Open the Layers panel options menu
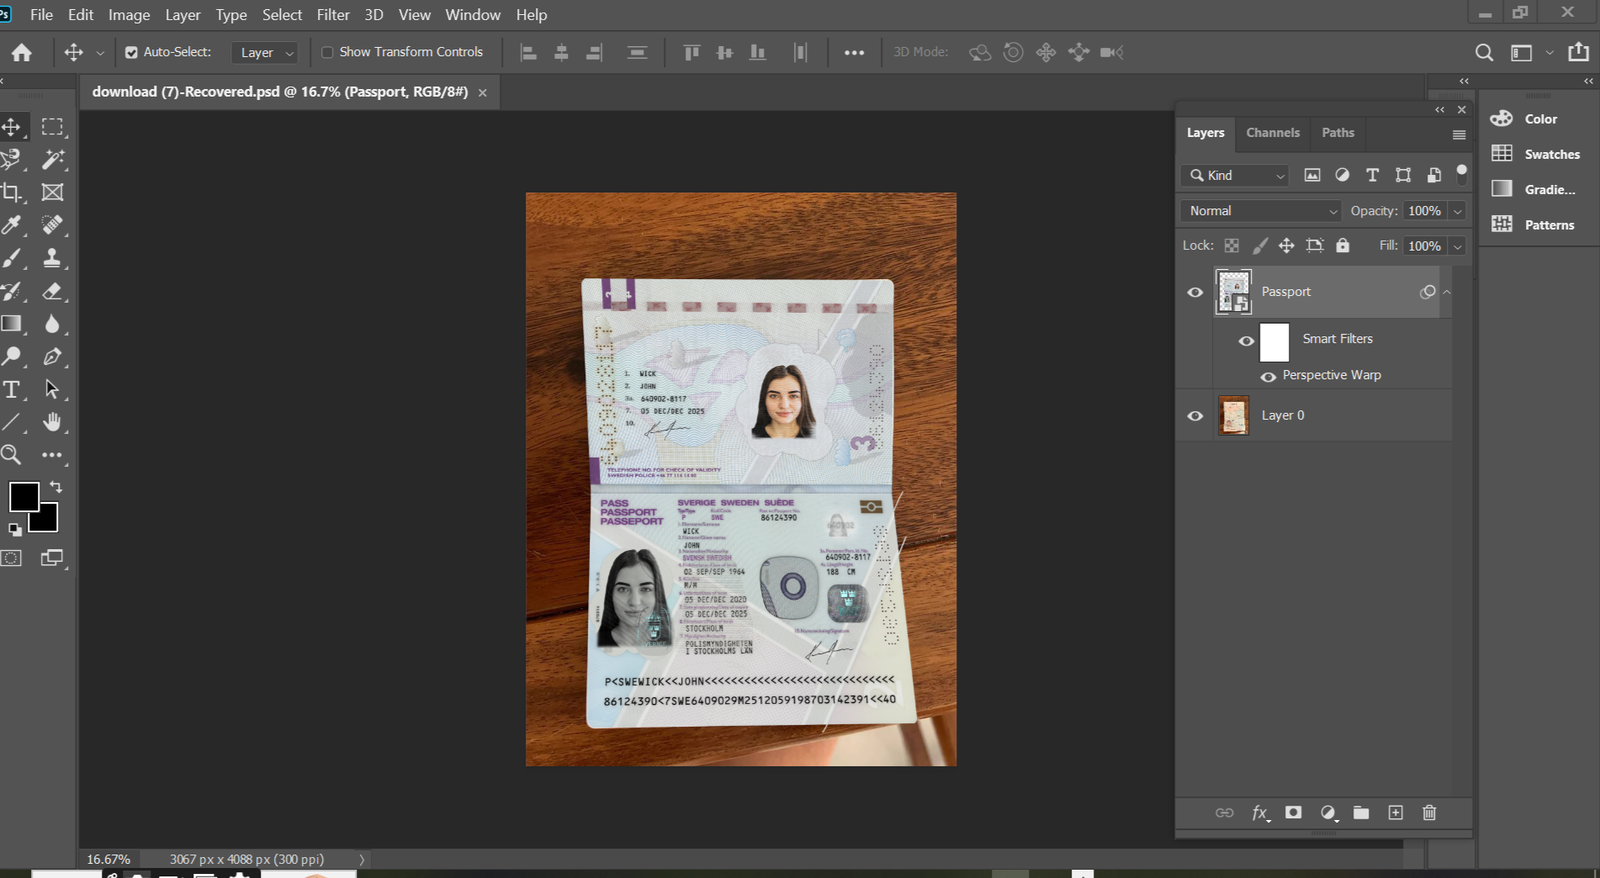1600x878 pixels. pos(1459,134)
